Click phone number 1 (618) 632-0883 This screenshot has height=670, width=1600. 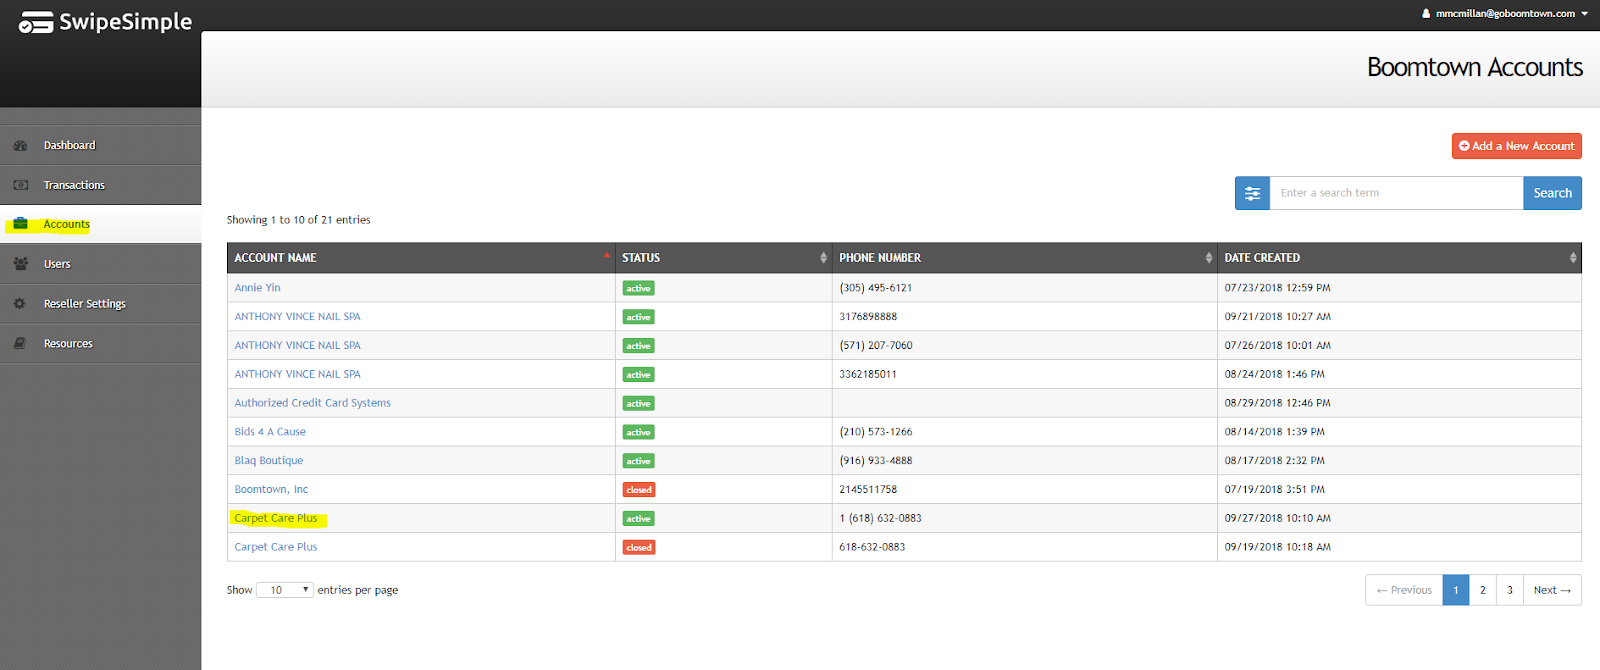(x=880, y=518)
